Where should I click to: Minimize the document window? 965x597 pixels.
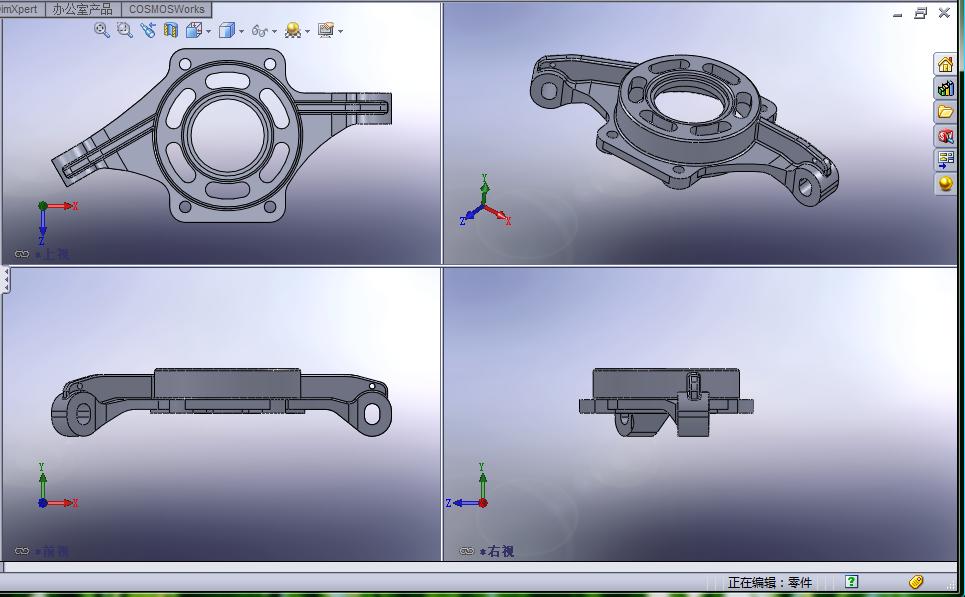(897, 14)
